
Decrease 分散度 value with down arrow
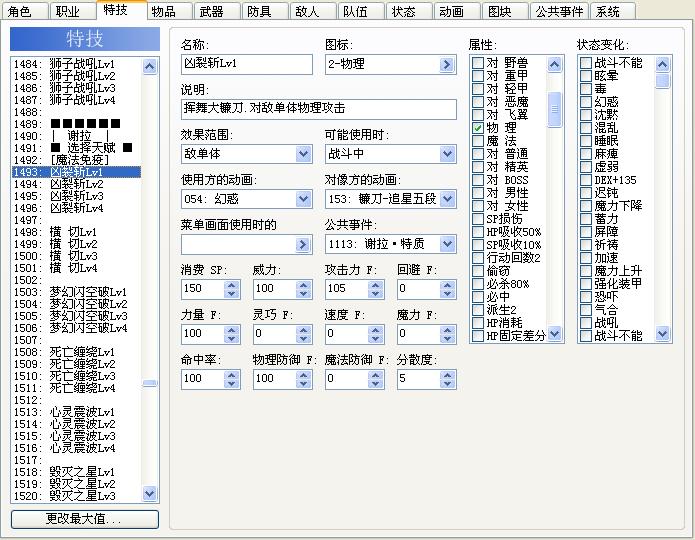pyautogui.click(x=448, y=384)
